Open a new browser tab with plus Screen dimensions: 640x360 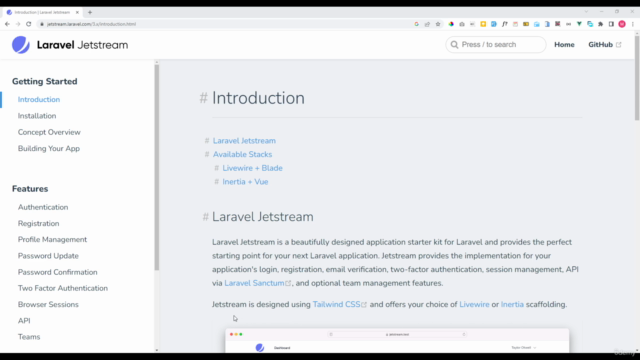[x=90, y=12]
